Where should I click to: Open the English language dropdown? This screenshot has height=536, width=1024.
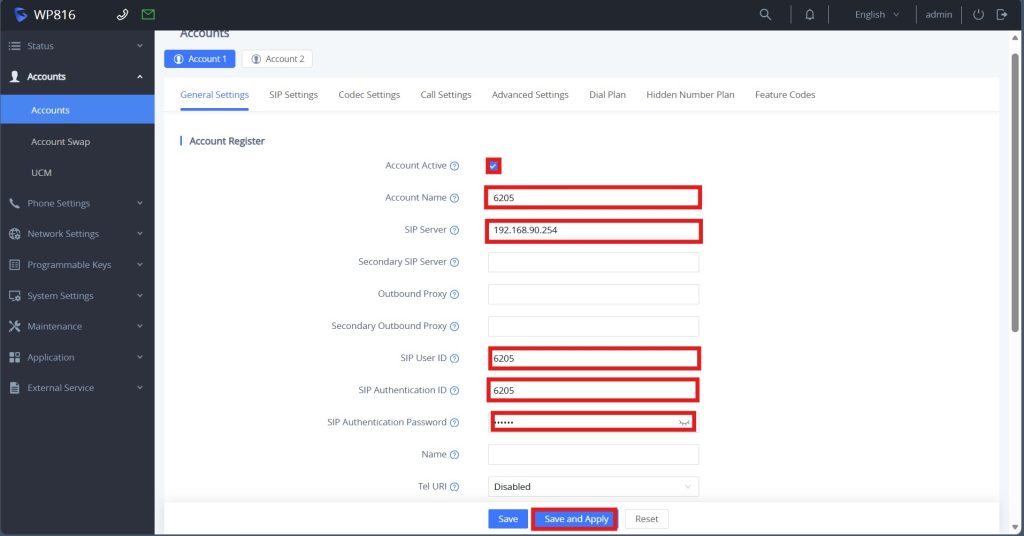tap(876, 15)
